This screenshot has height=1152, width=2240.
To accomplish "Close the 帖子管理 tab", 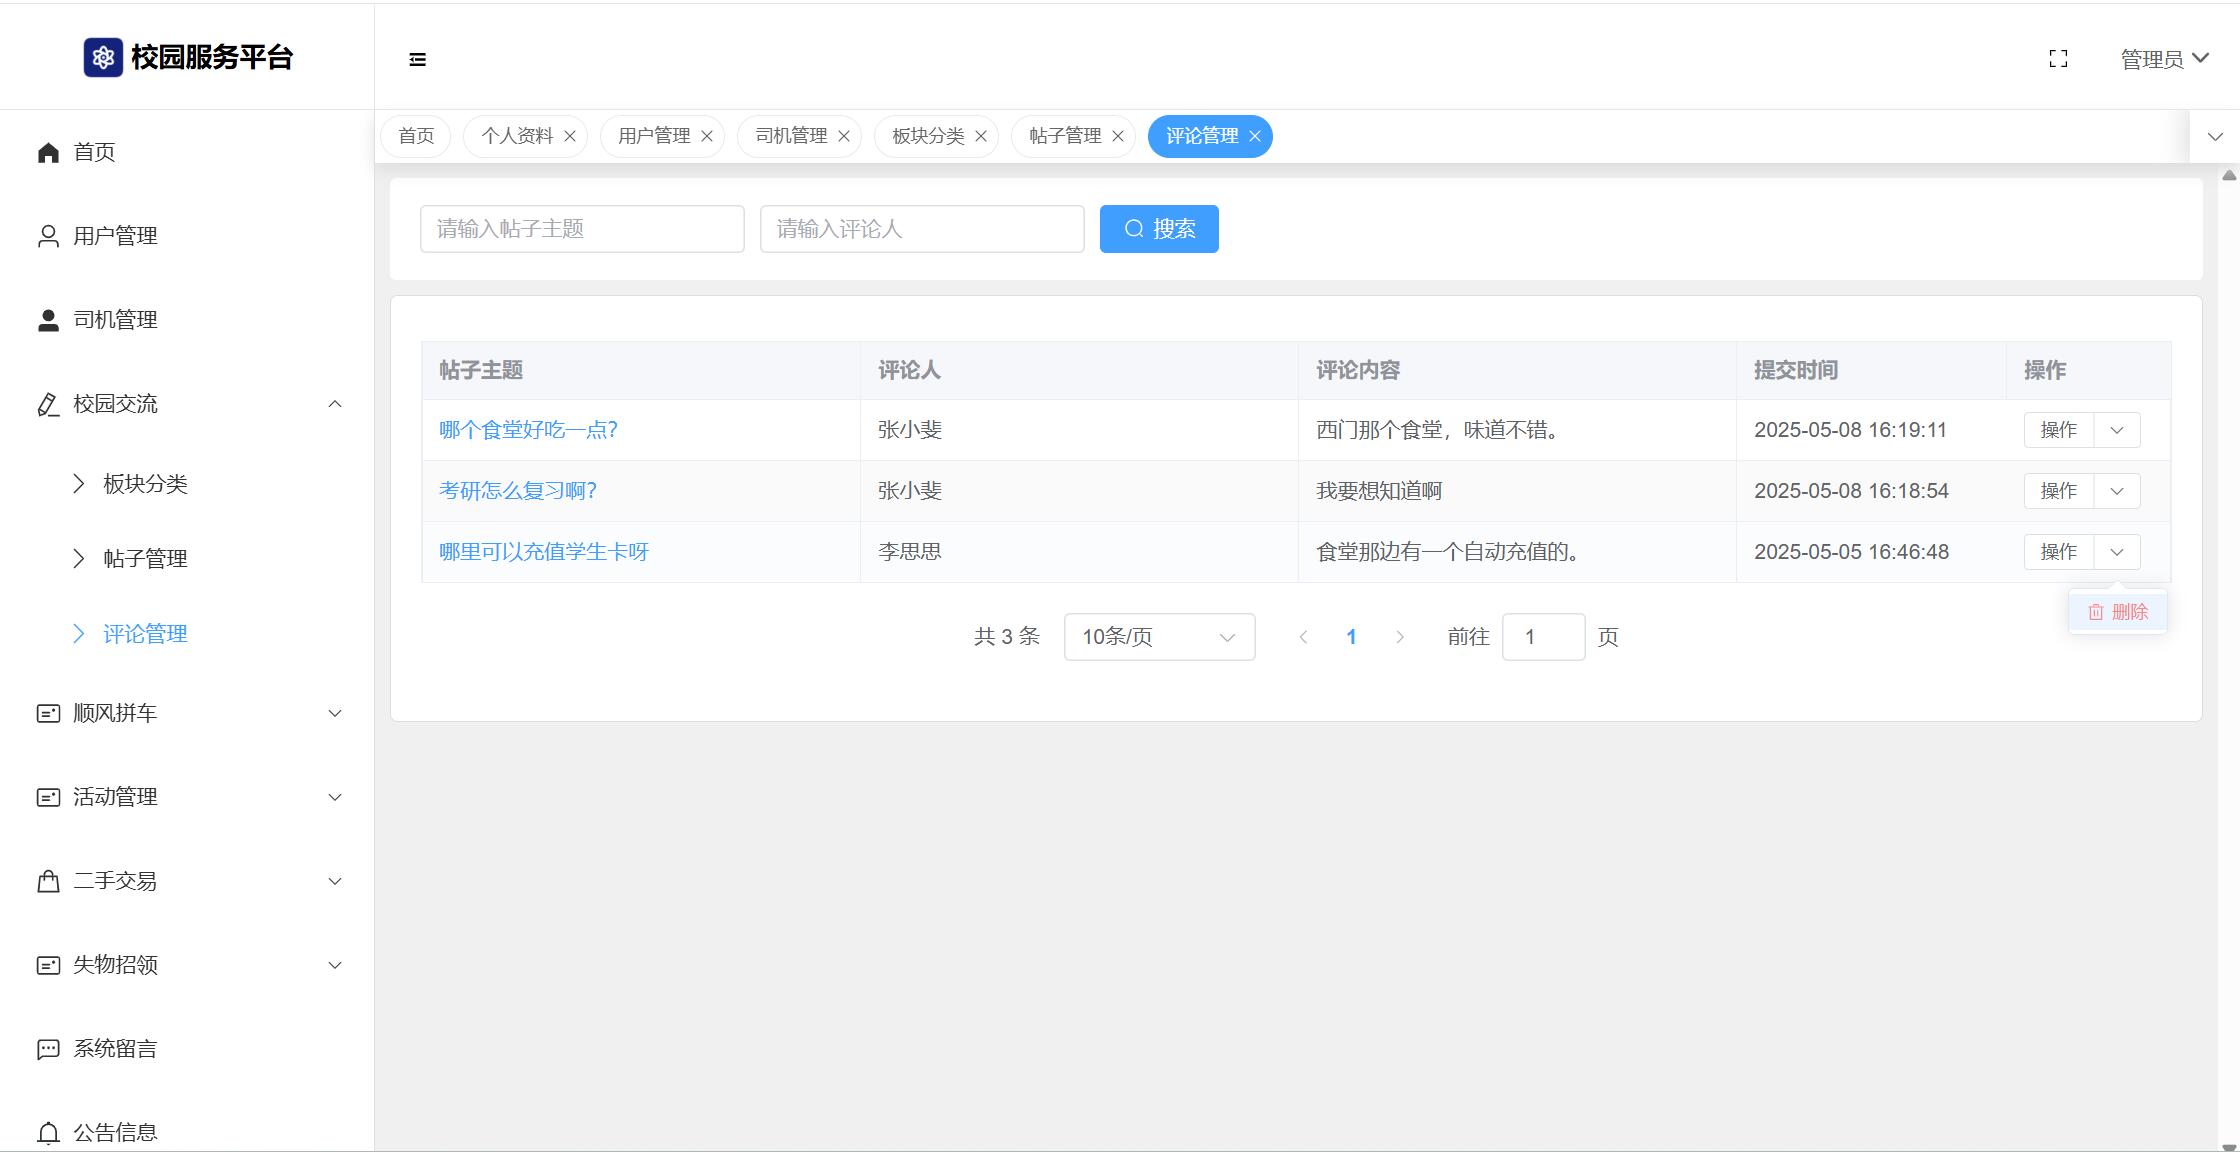I will 1118,137.
